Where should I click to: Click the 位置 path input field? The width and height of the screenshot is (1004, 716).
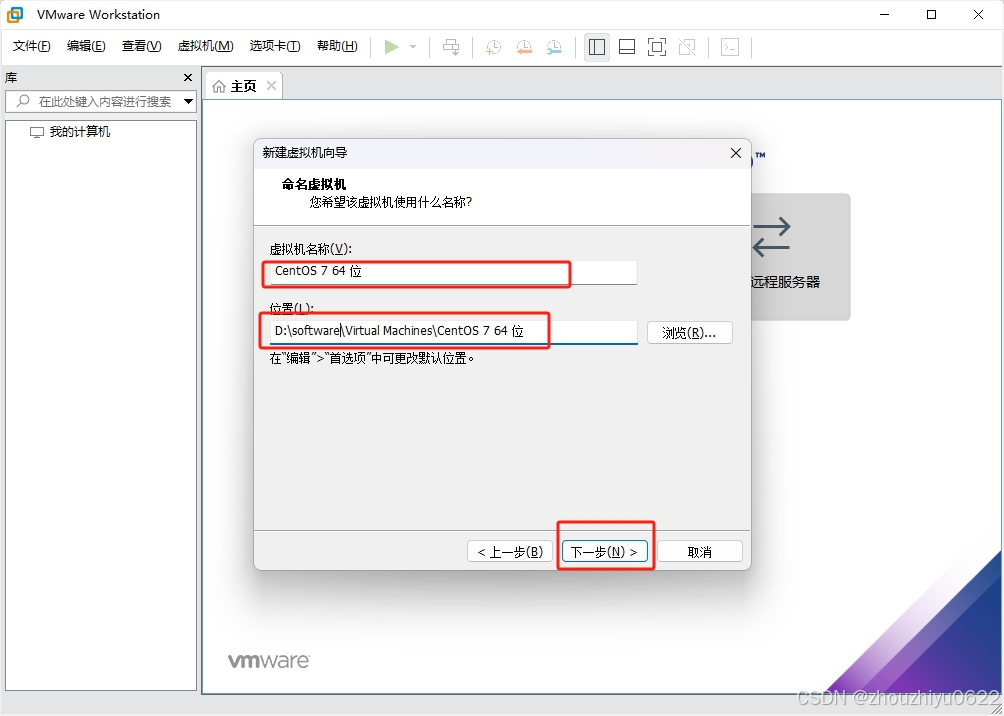click(453, 332)
